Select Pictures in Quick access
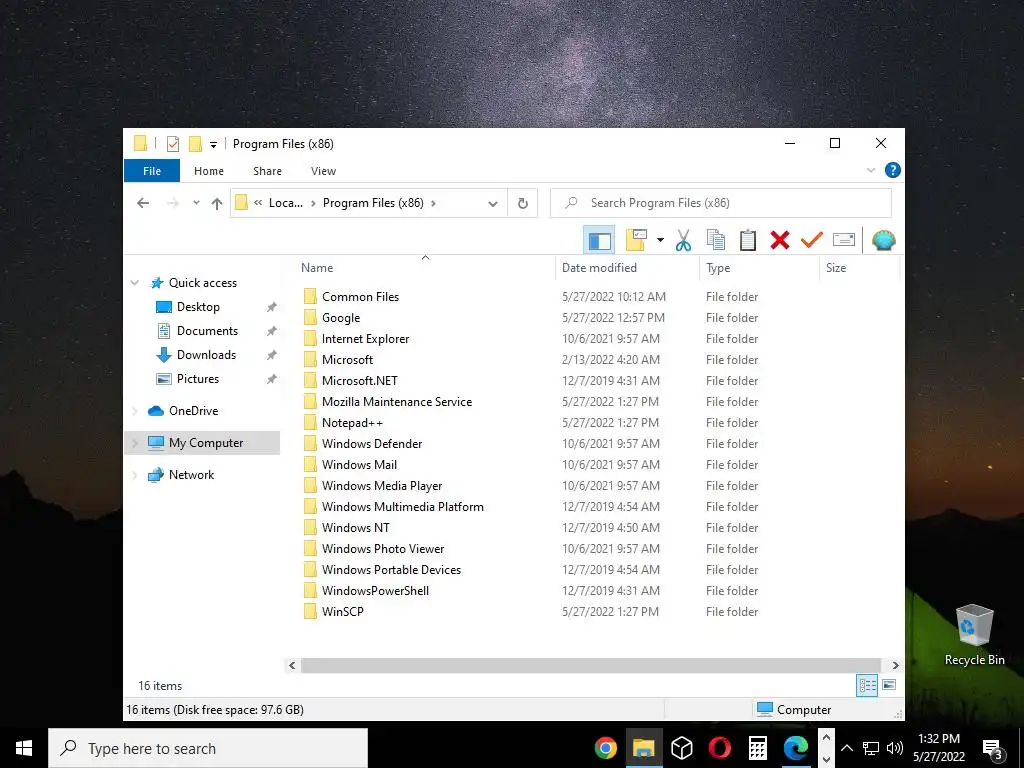This screenshot has width=1024, height=768. coord(198,379)
